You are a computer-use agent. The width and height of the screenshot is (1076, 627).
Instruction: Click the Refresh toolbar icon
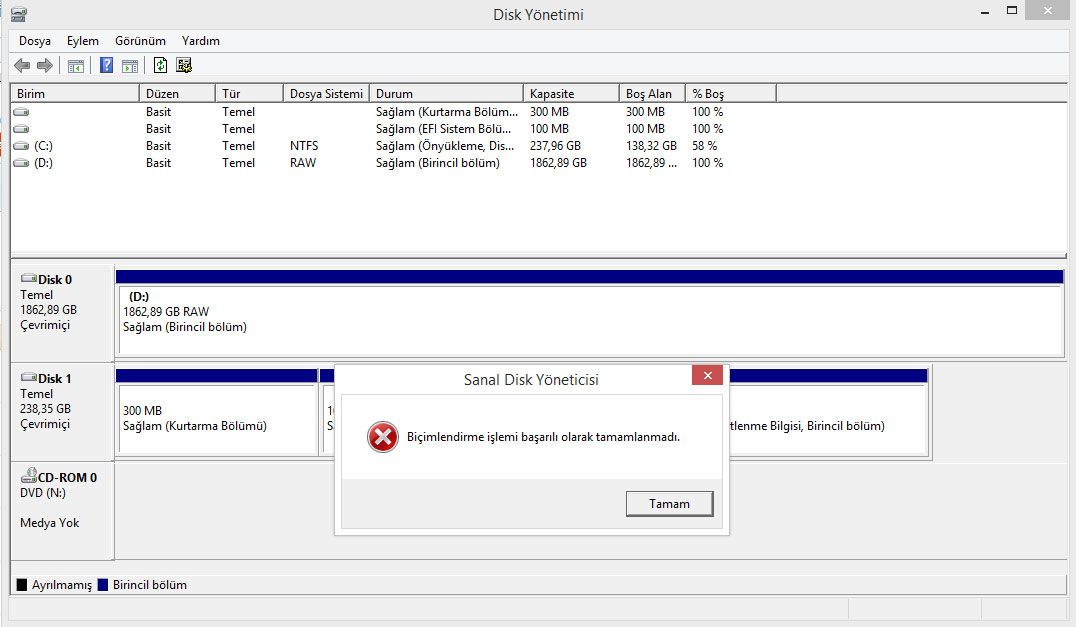160,65
